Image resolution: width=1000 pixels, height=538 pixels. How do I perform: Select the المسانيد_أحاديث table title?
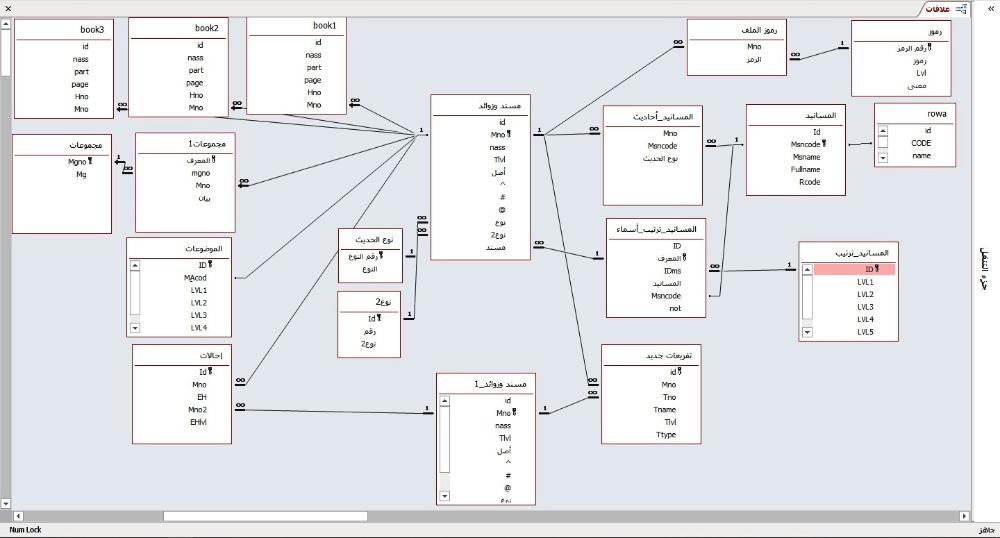[663, 117]
